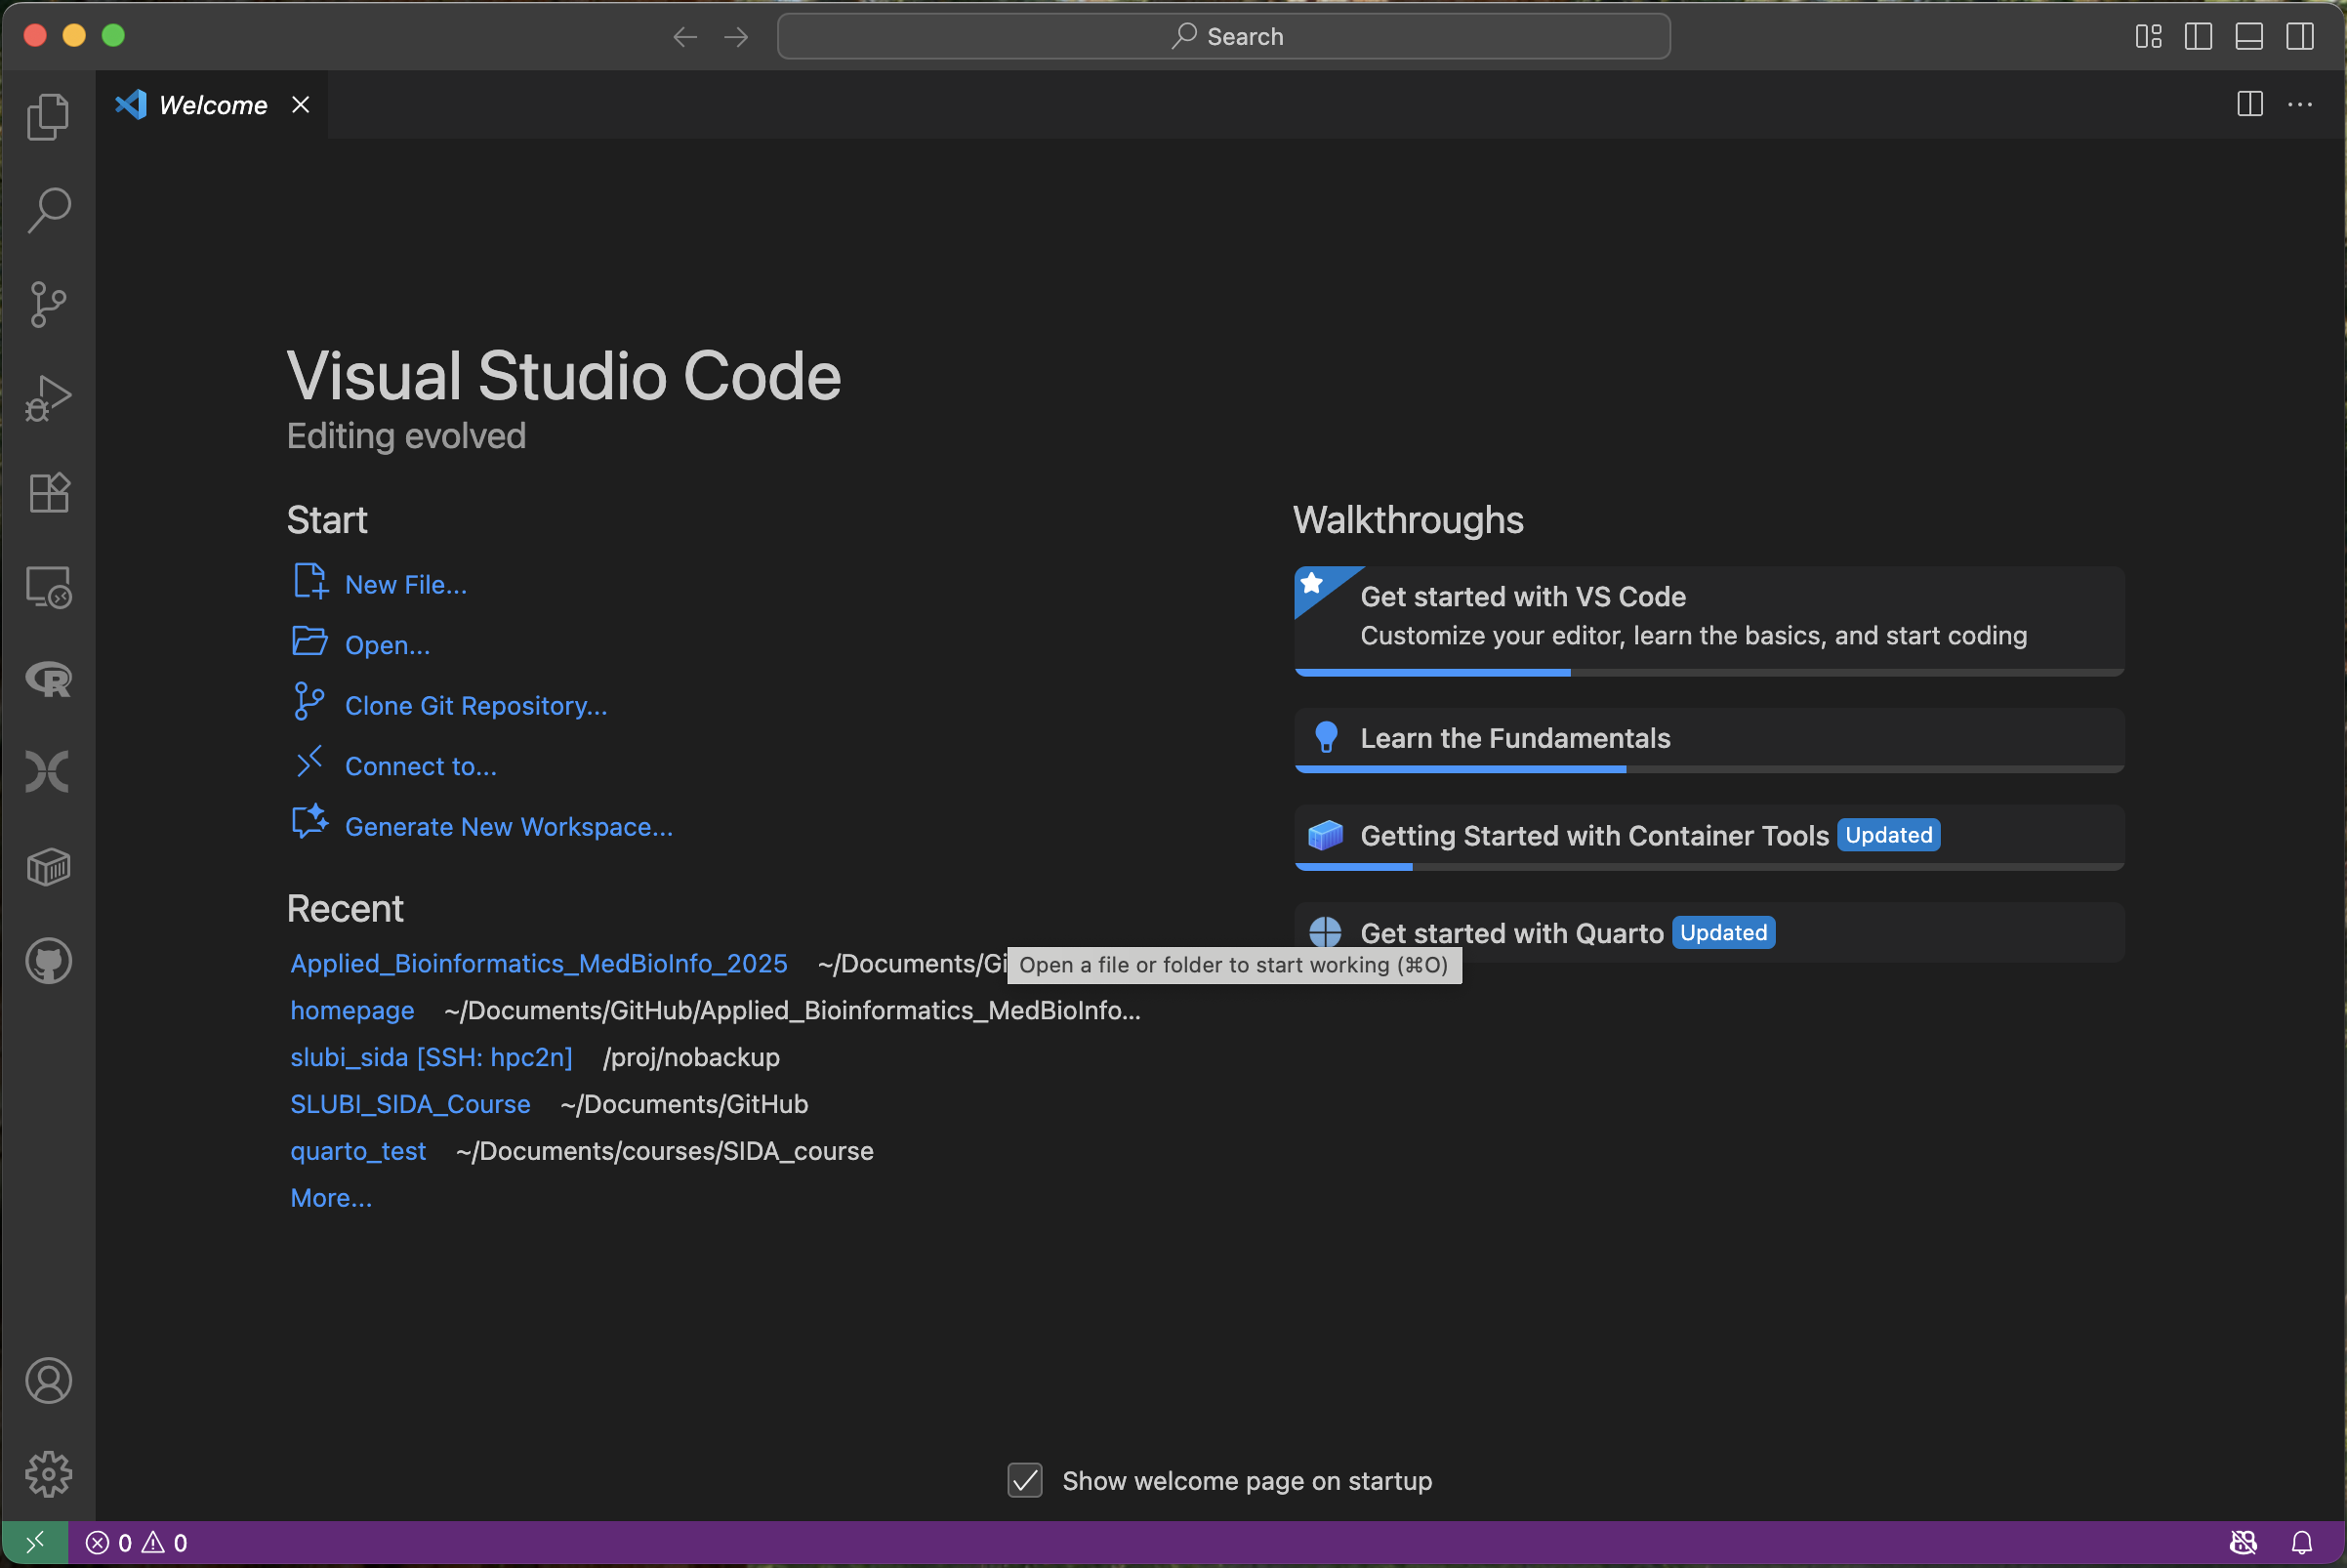
Task: Open the R extension panel
Action: tap(48, 680)
